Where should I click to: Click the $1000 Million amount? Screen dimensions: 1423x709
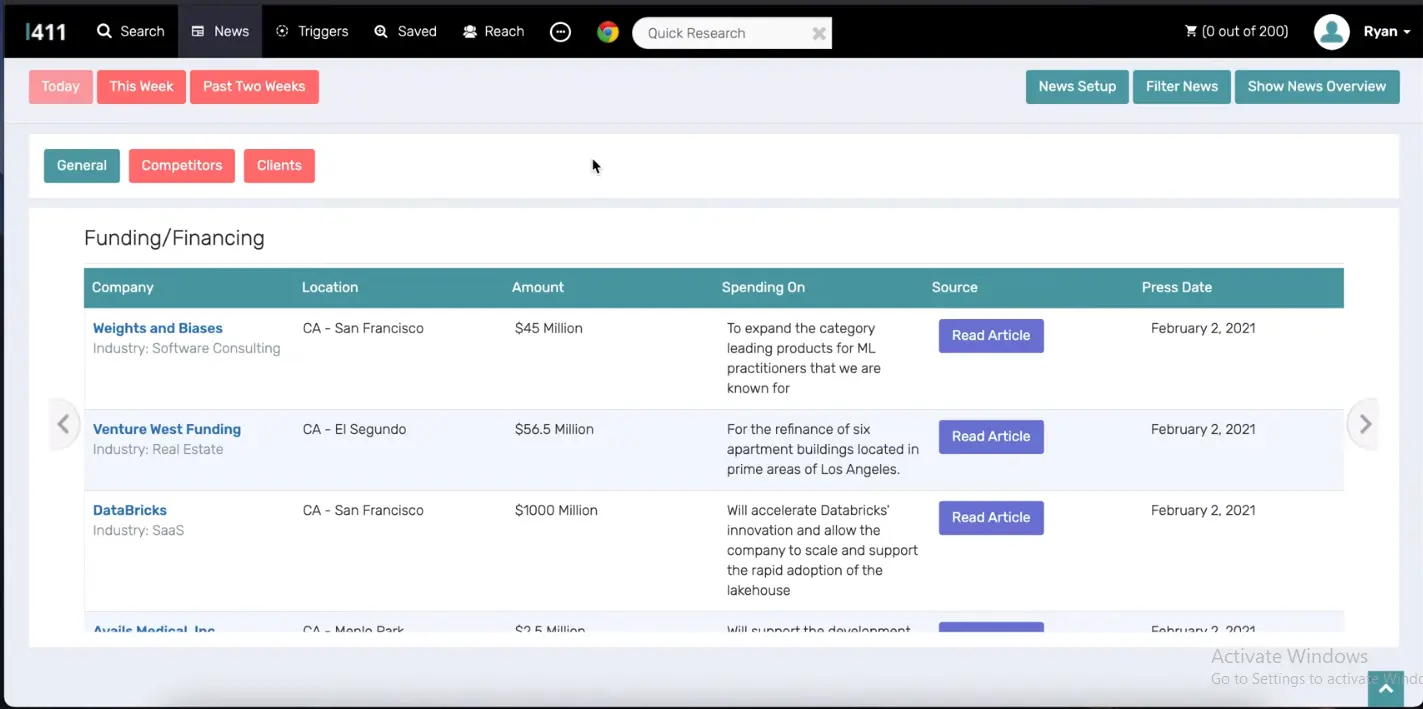point(556,510)
